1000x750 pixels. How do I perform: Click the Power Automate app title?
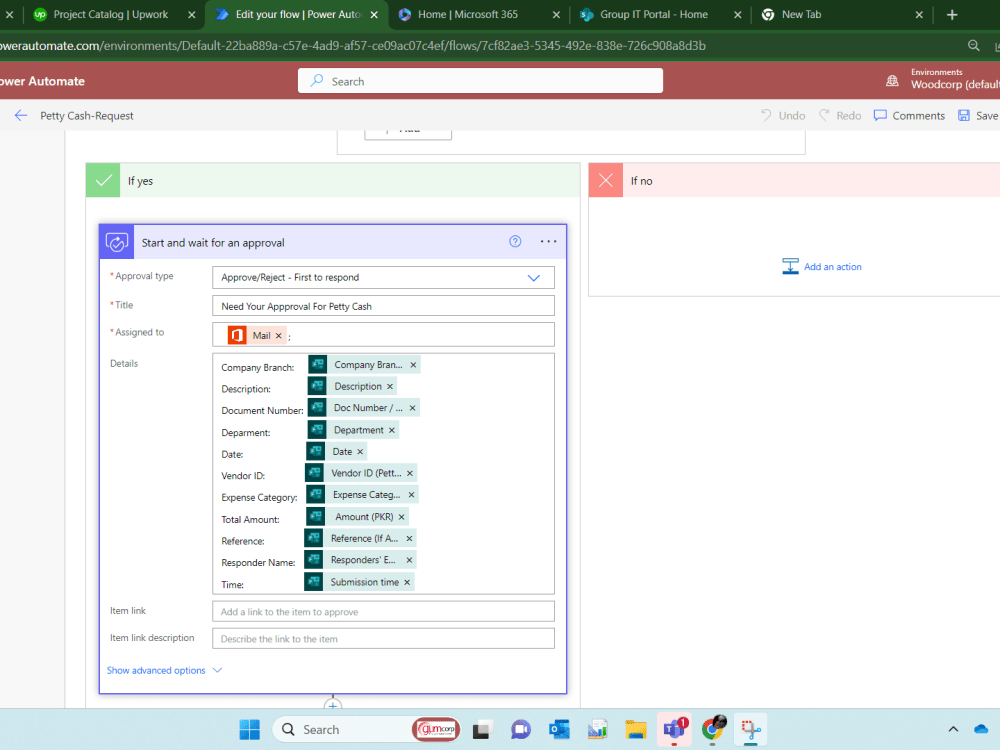[42, 81]
